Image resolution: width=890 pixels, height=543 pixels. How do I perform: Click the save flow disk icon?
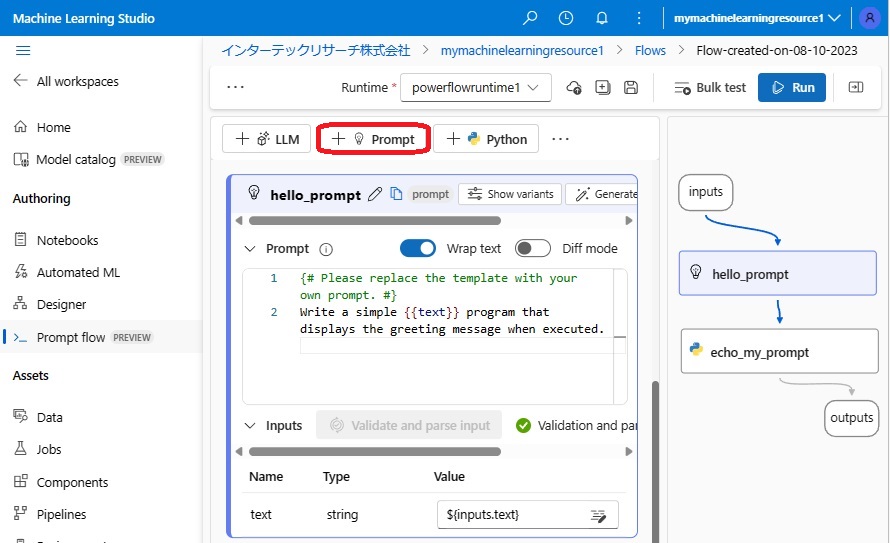[631, 87]
